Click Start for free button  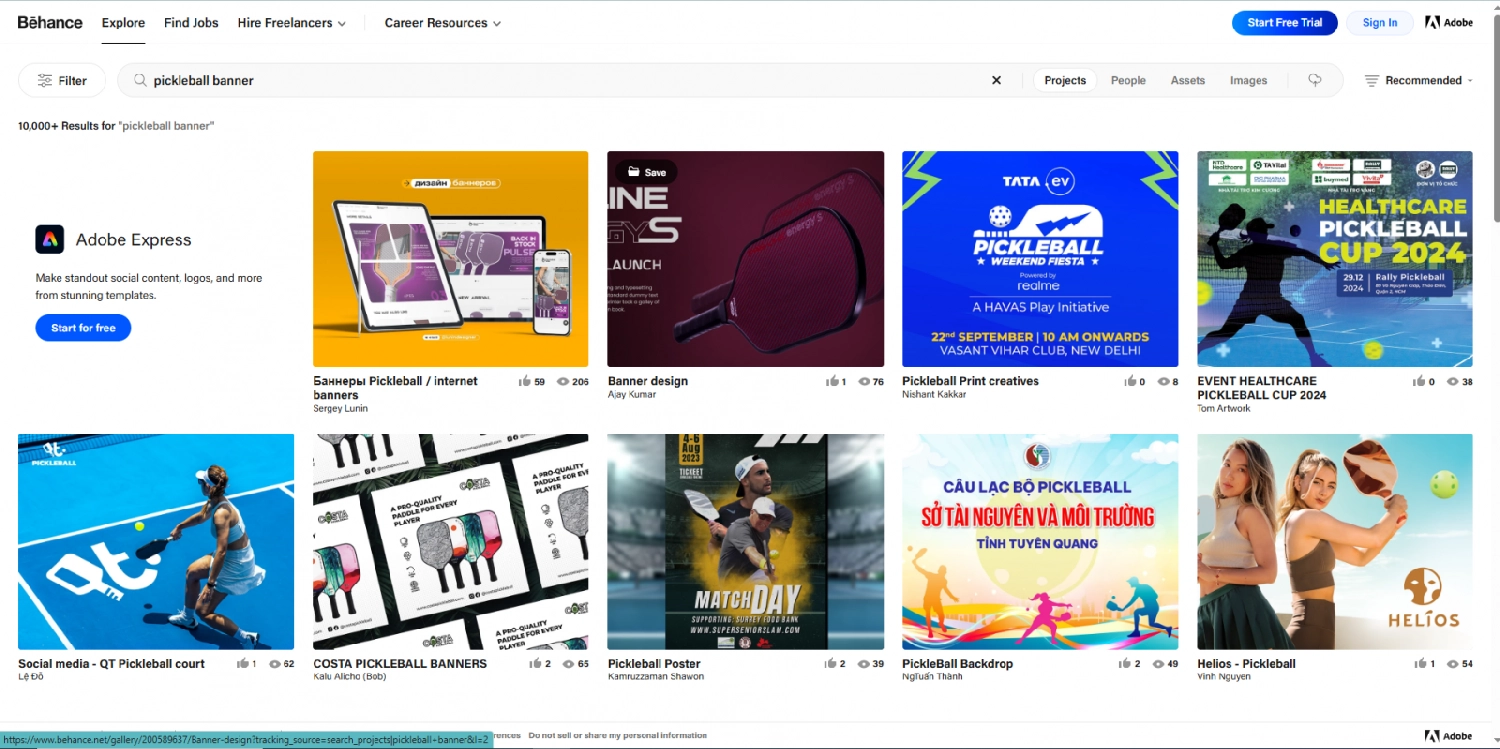pos(83,328)
